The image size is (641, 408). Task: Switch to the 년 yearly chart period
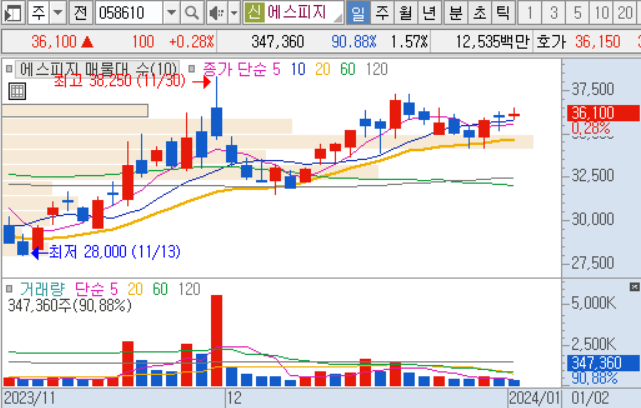coord(429,13)
